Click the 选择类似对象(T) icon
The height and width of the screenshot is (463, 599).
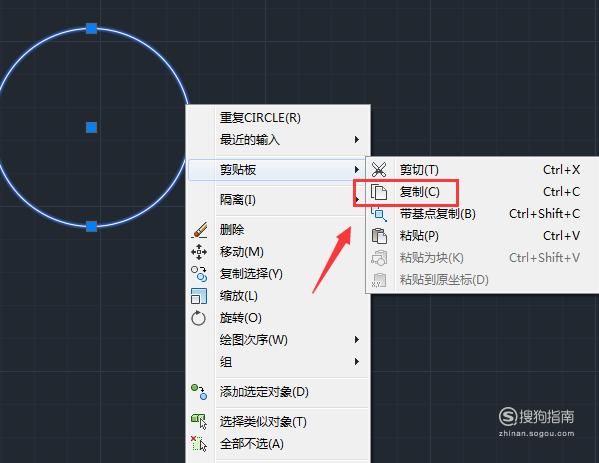199,422
